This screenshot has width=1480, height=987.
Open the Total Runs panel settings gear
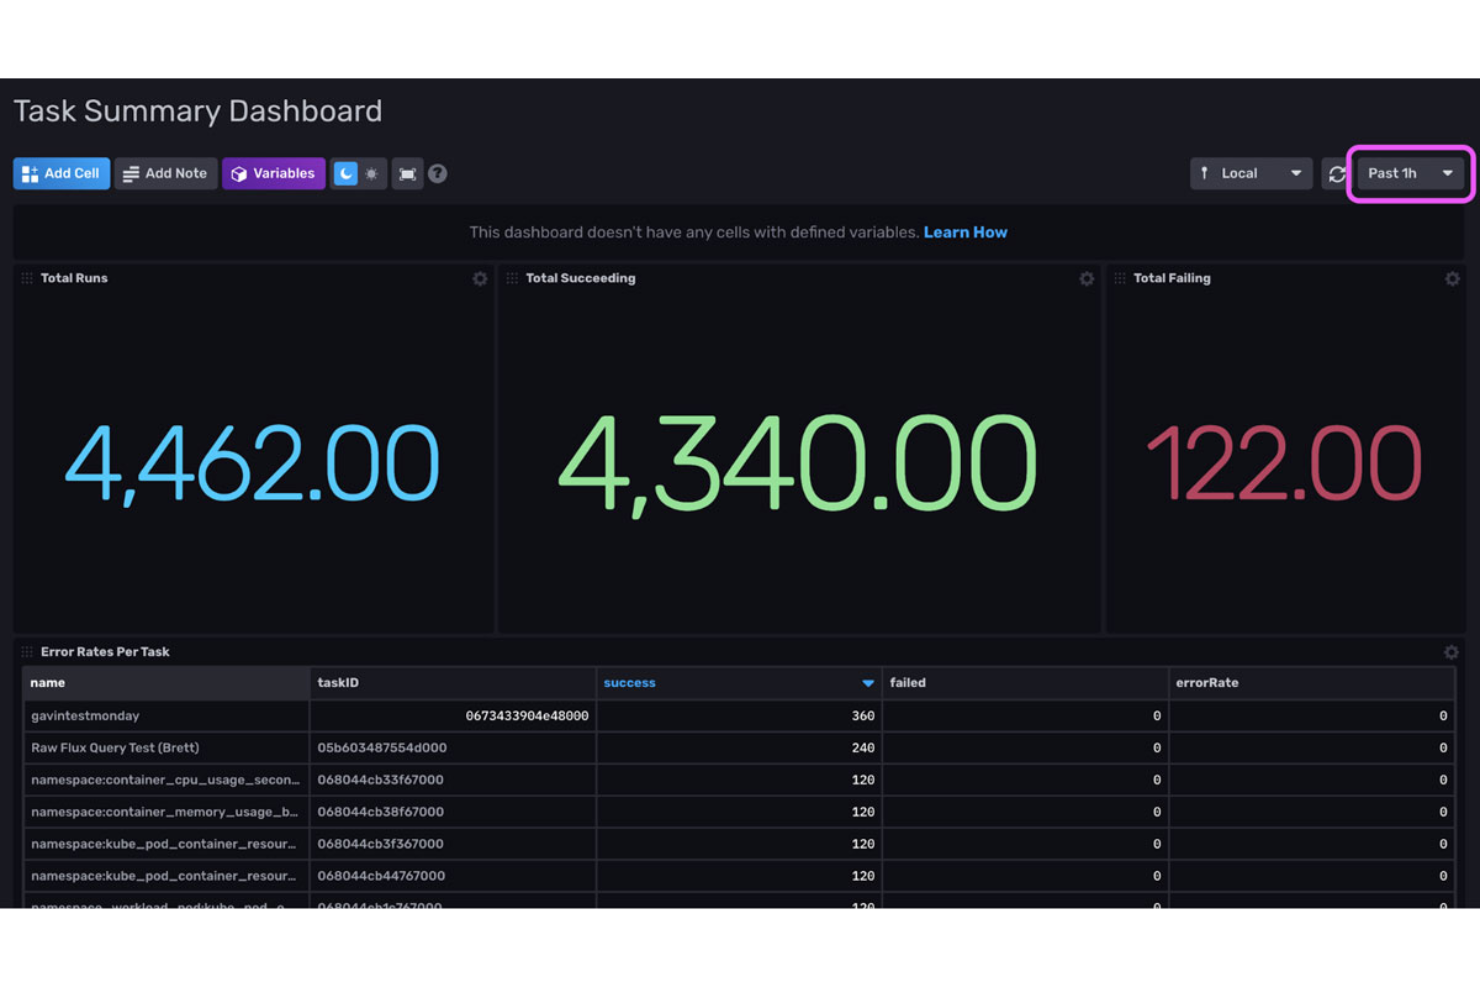coord(480,279)
